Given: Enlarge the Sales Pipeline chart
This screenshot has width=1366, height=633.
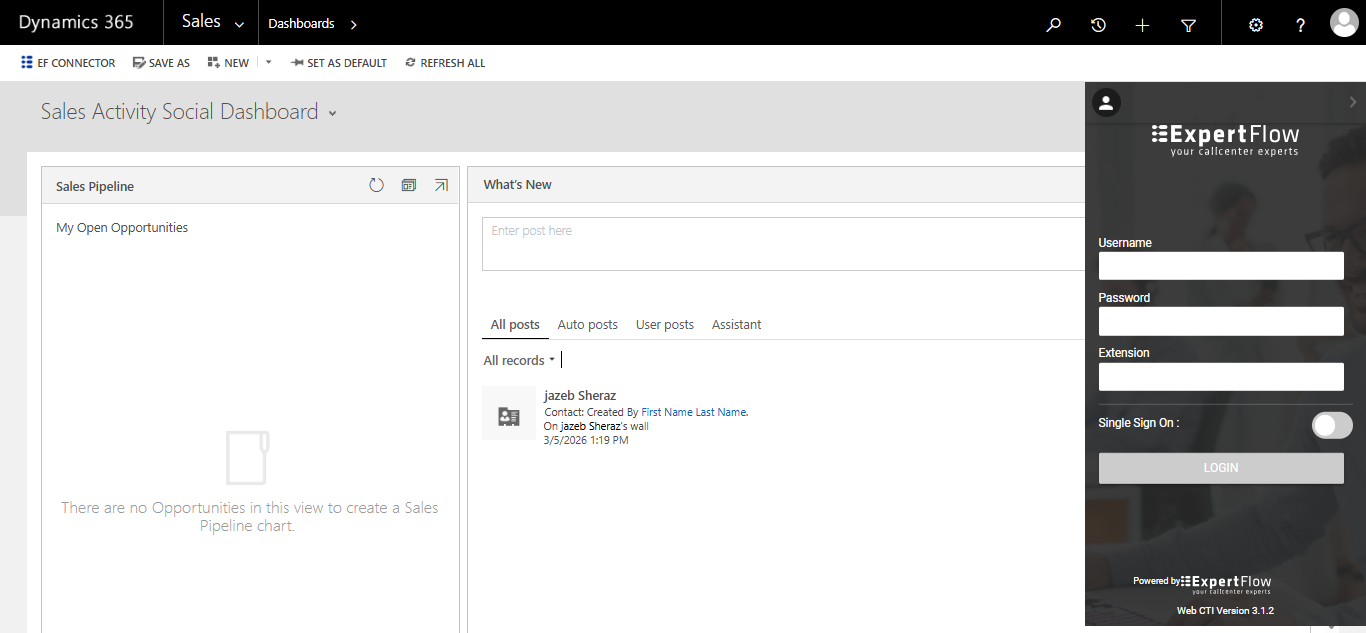Looking at the screenshot, I should (441, 185).
